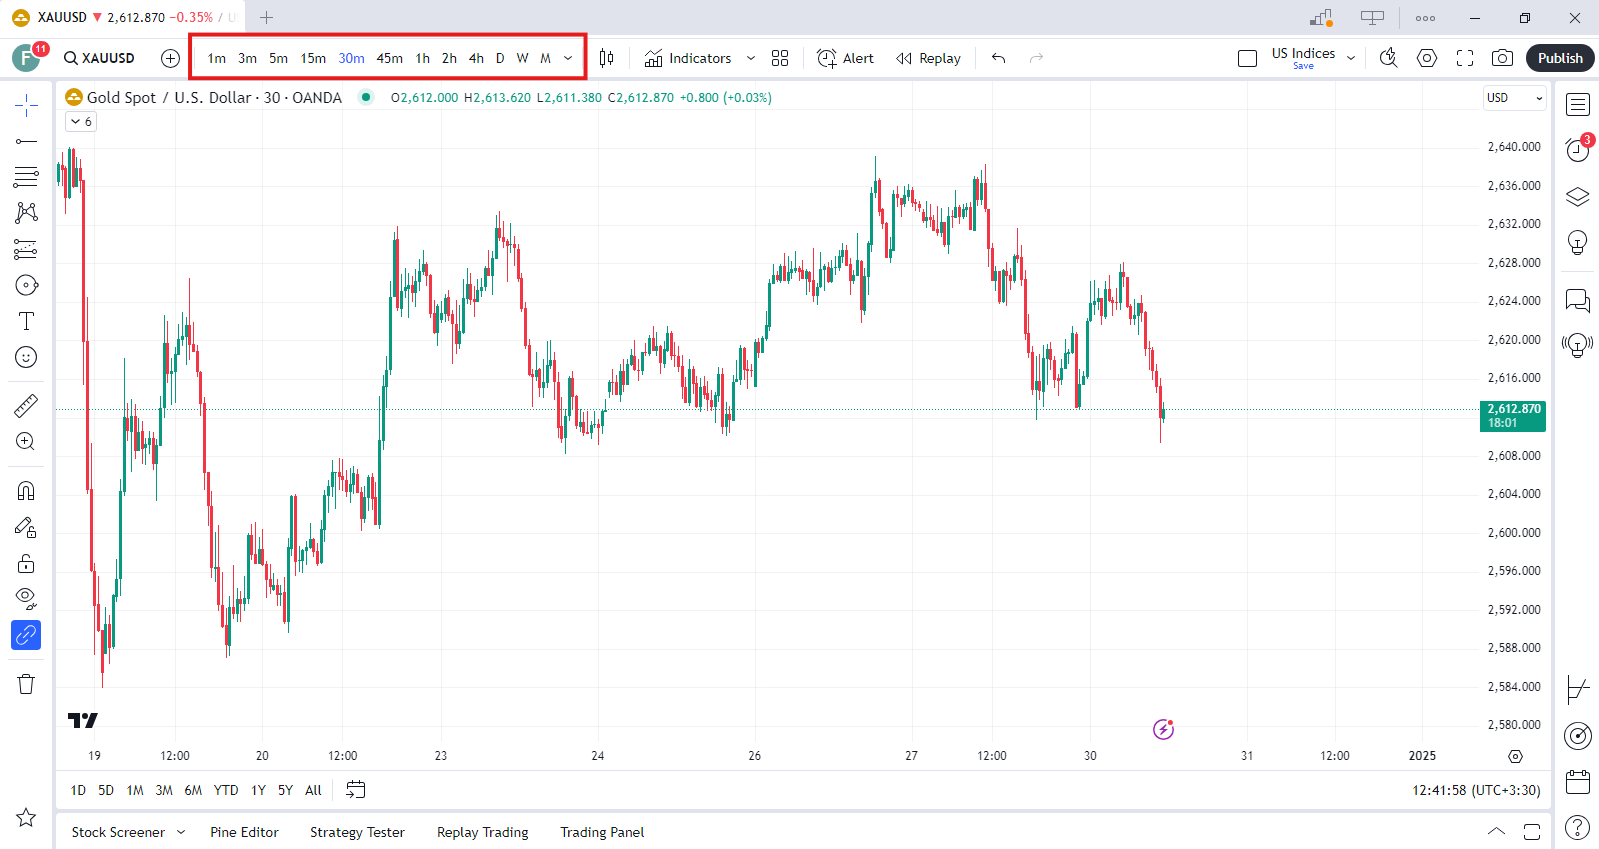Select the geometric shapes brush tool
Image resolution: width=1599 pixels, height=849 pixels.
pos(26,285)
